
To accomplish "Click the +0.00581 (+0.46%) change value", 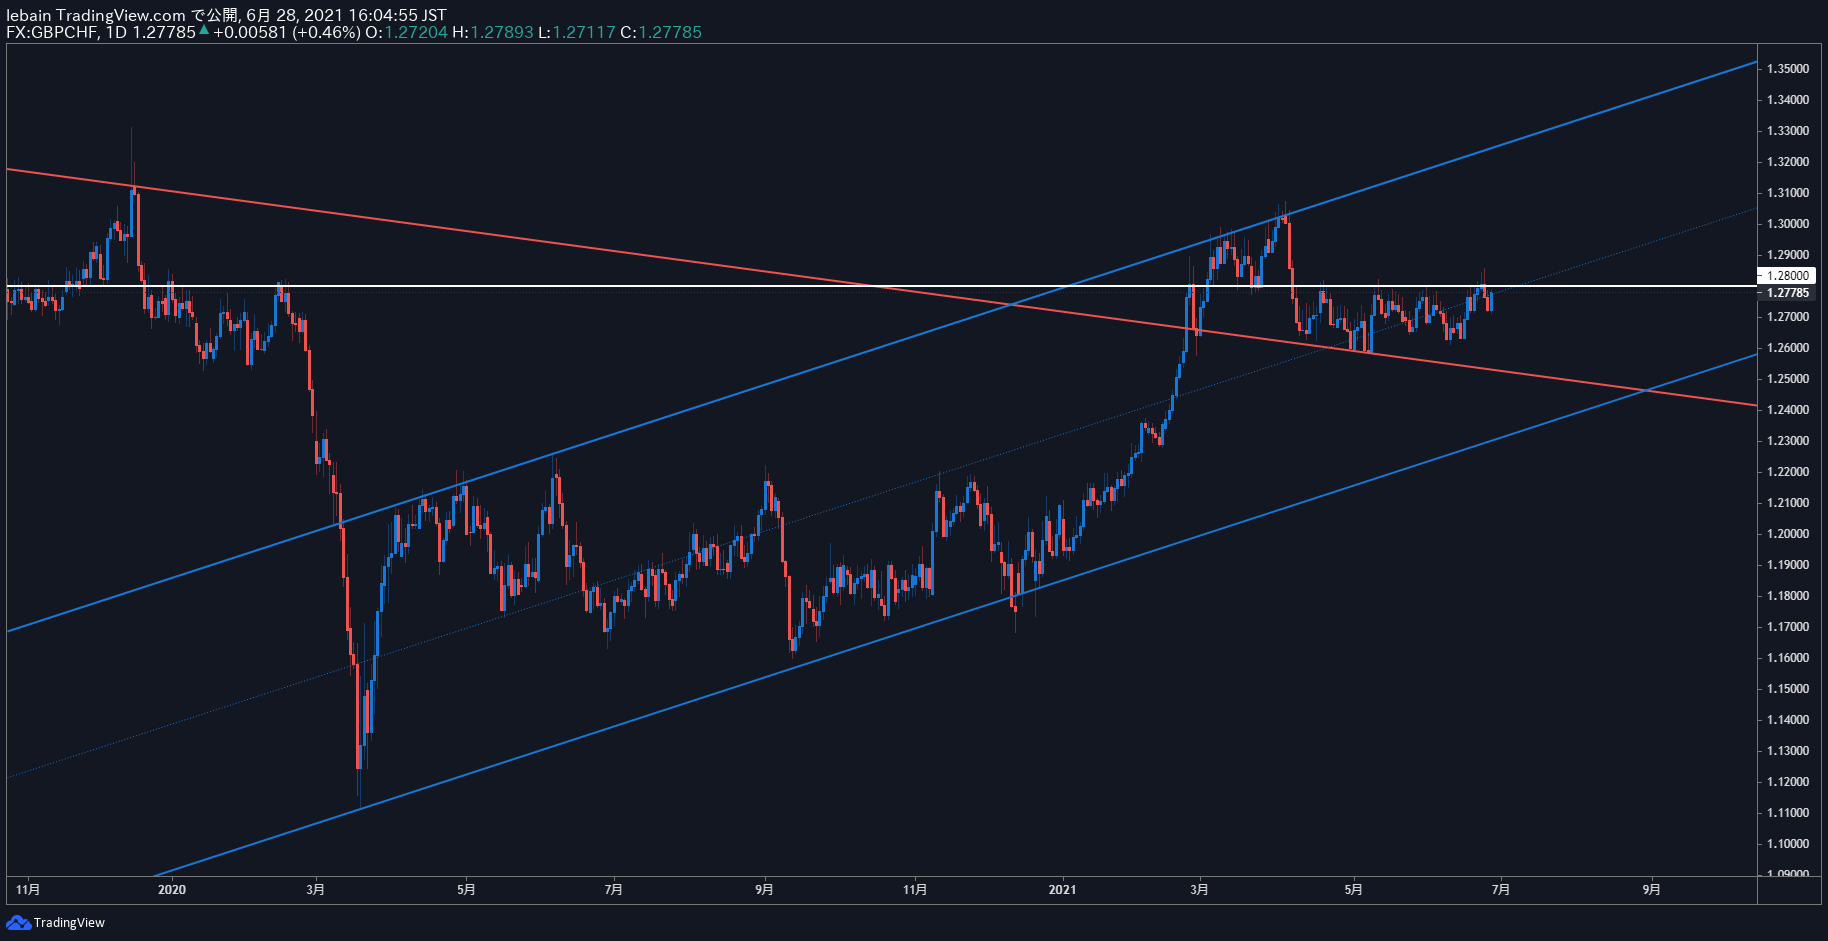I will tap(286, 32).
